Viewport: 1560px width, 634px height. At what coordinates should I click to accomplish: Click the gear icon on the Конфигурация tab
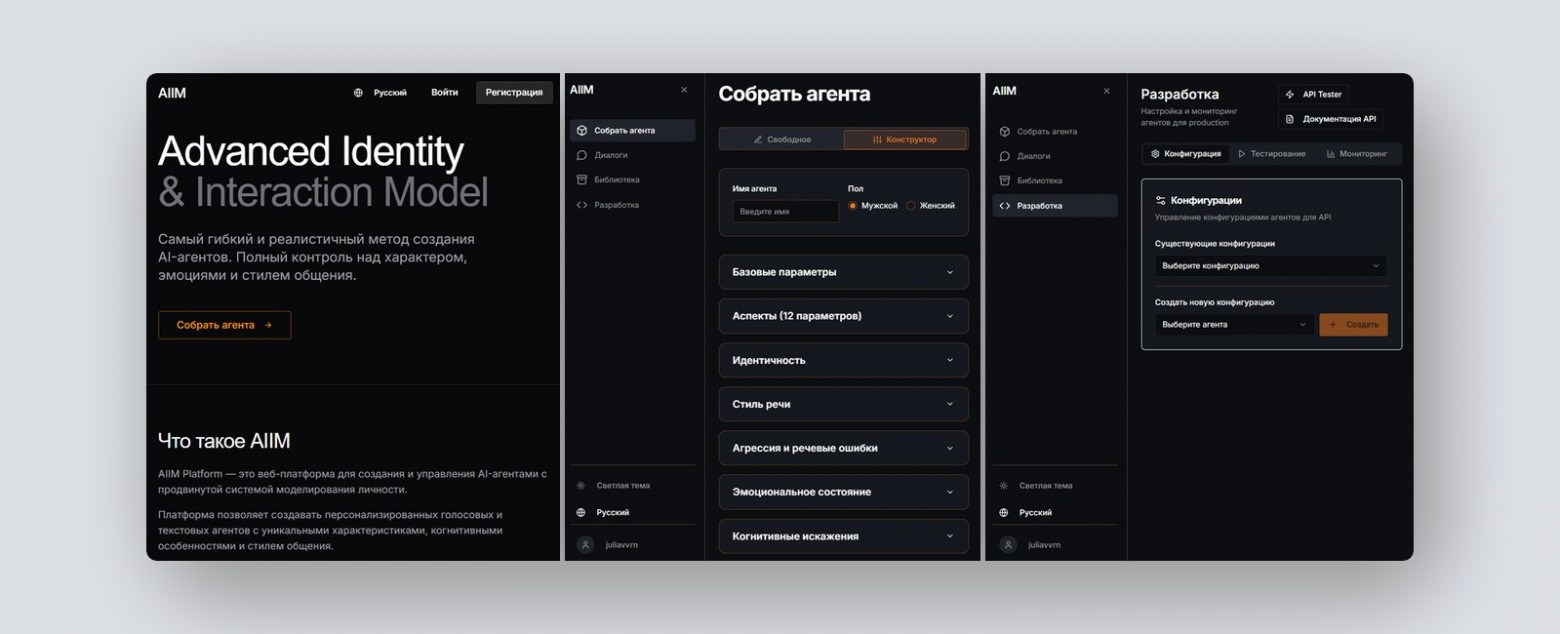(1155, 154)
